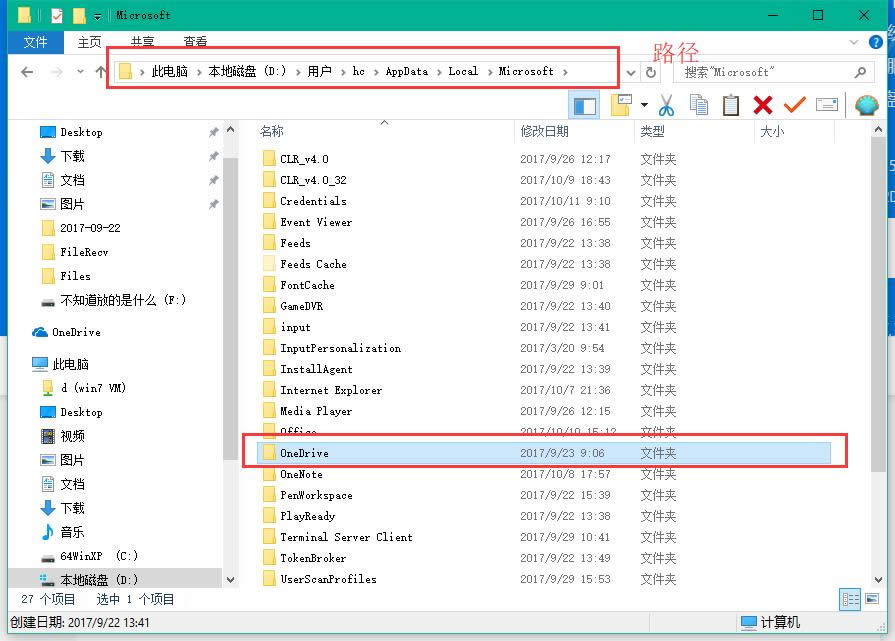Open the envelope icon on the toolbar

pyautogui.click(x=828, y=103)
